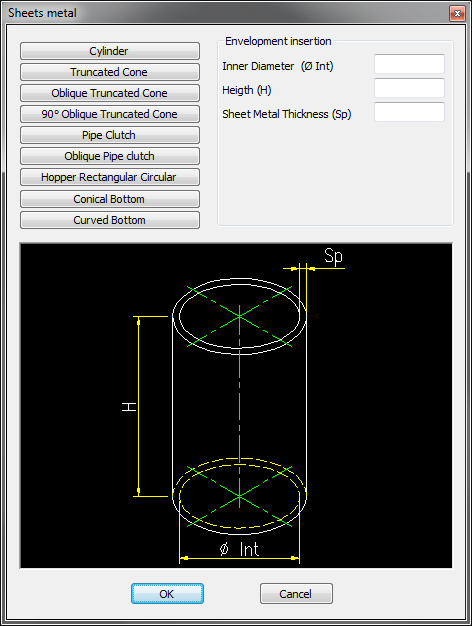Click the H height dimension in the preview
This screenshot has width=472, height=626.
coord(129,407)
